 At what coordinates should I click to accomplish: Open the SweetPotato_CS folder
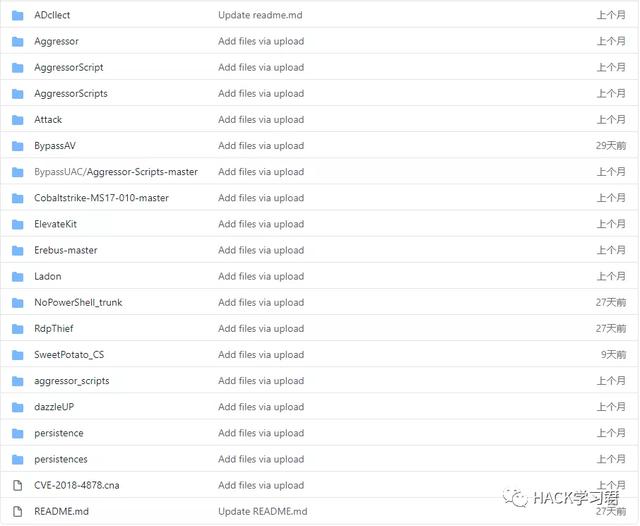69,354
